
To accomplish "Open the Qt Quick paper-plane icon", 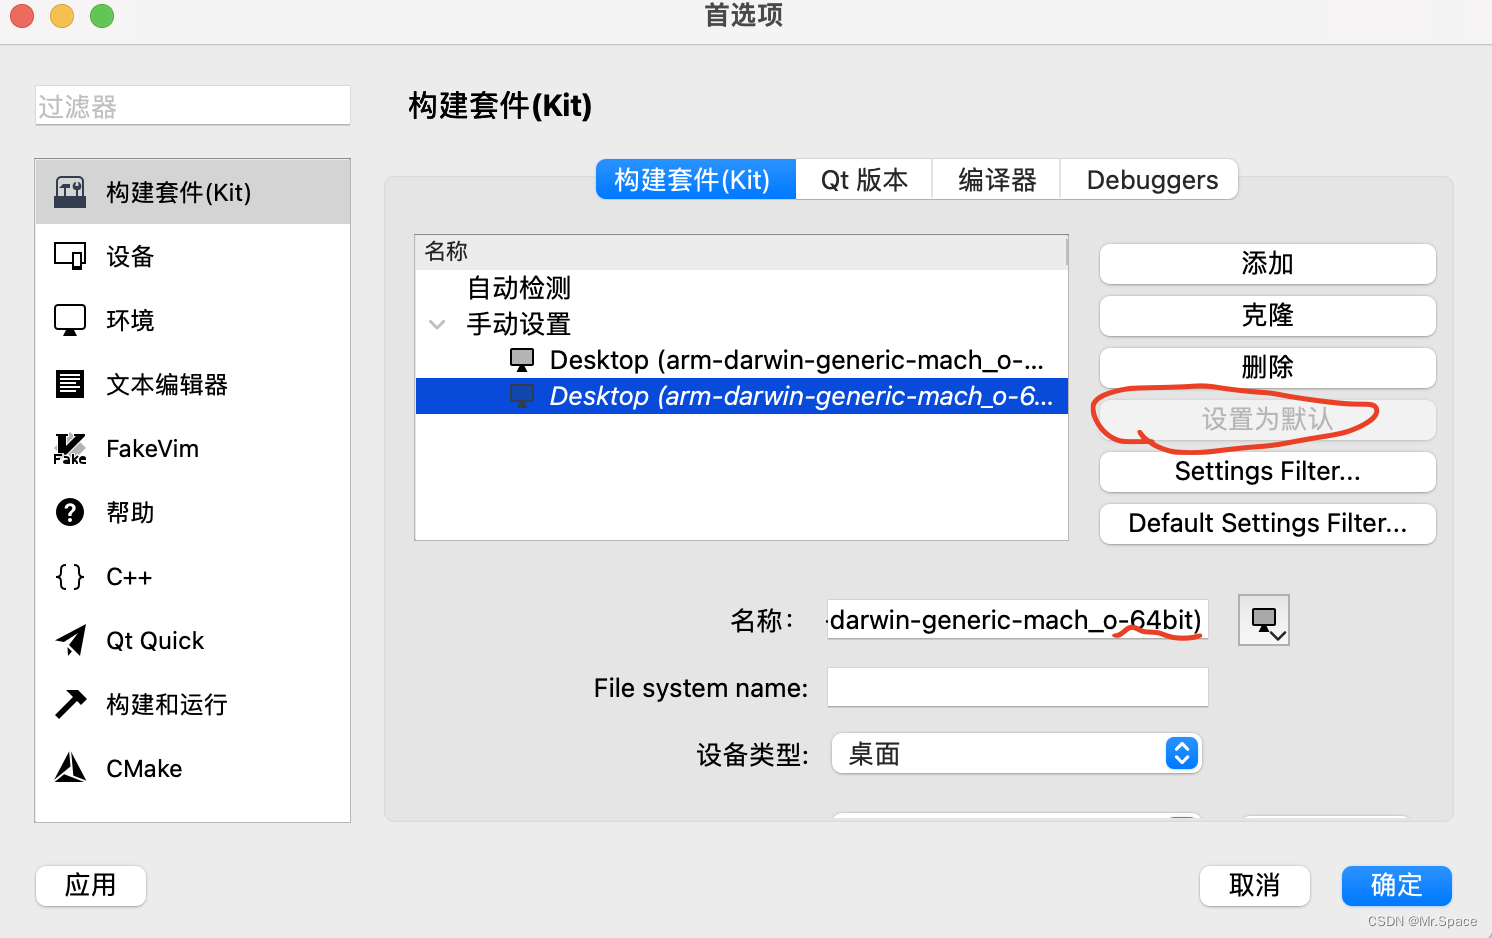I will [70, 640].
